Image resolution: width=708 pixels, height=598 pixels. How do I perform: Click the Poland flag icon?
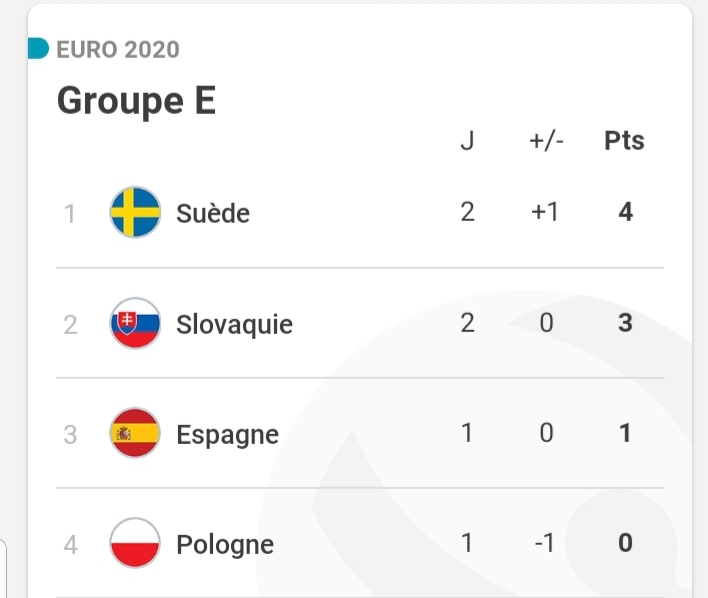tap(135, 543)
